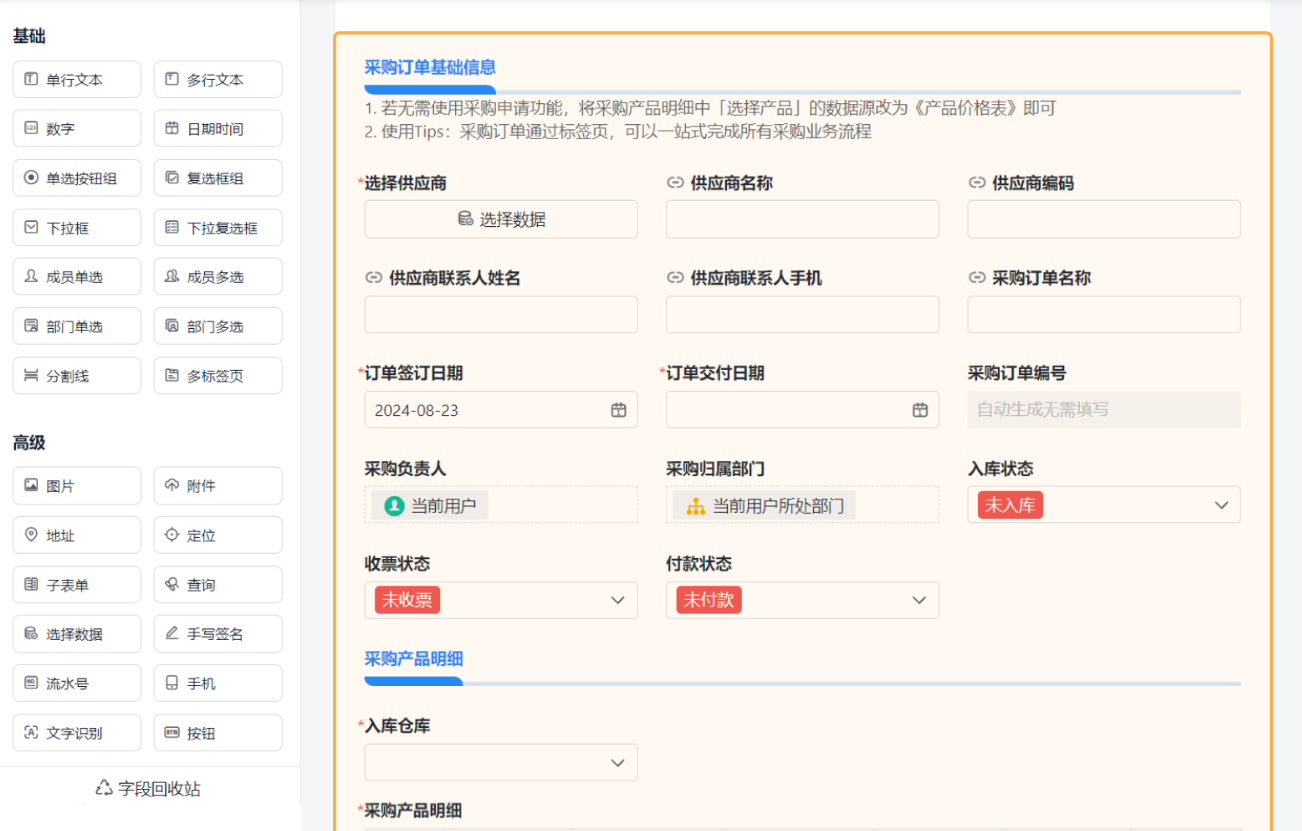The width and height of the screenshot is (1302, 831).
Task: Switch to 采购订单基础信息 tab
Action: point(430,68)
